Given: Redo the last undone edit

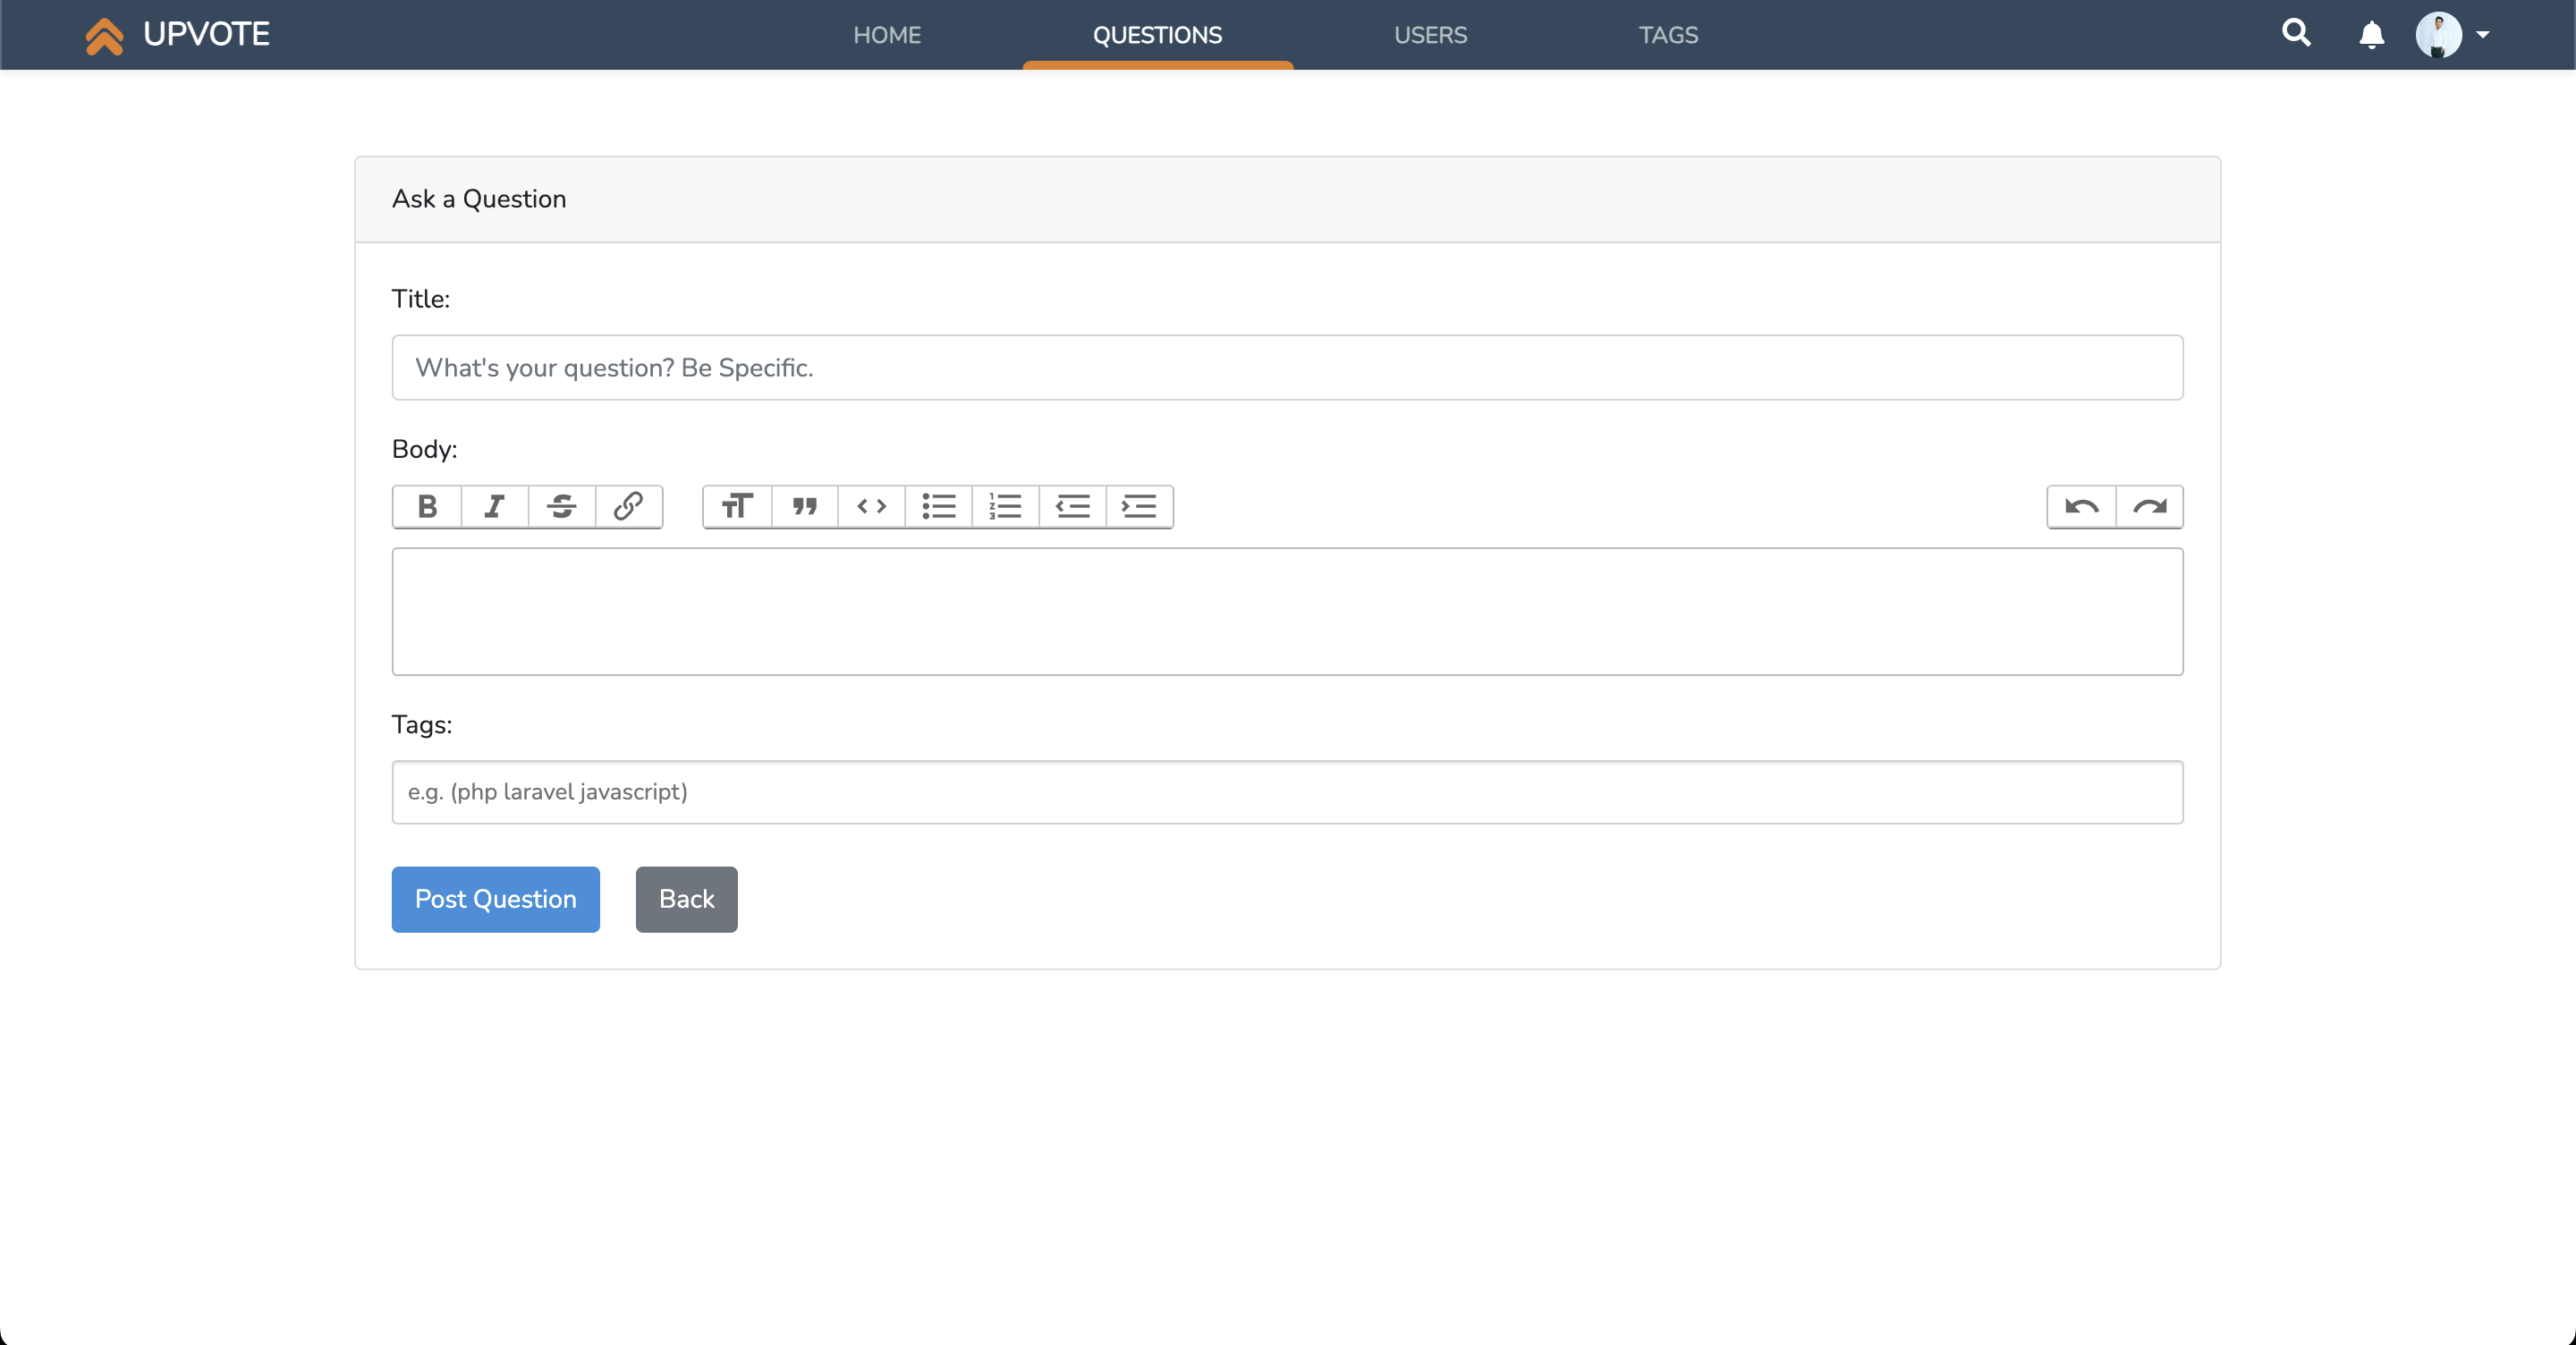Looking at the screenshot, I should coord(2149,506).
